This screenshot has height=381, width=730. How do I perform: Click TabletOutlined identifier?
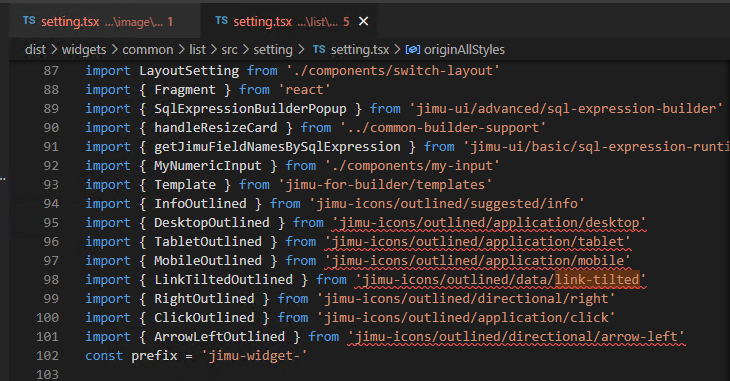[x=208, y=242]
